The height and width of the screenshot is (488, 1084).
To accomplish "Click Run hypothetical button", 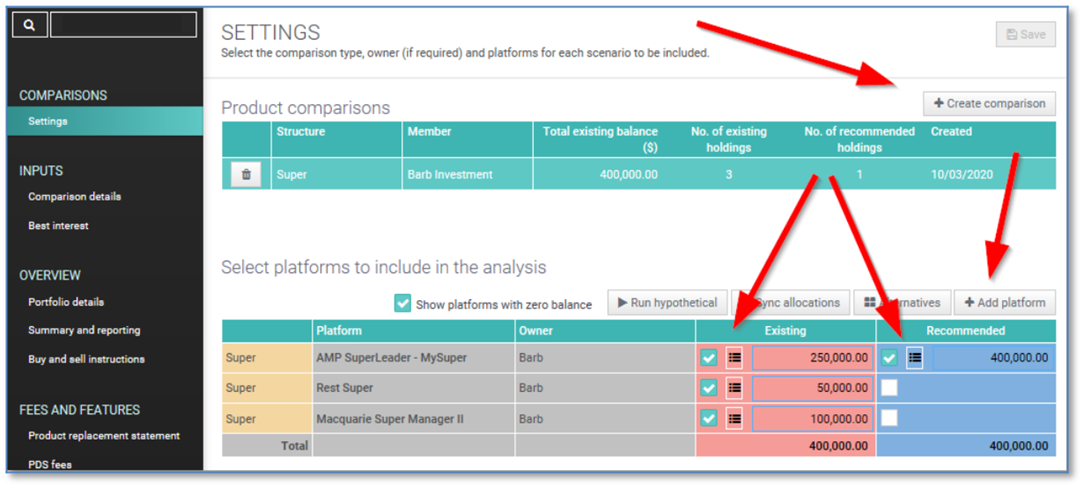I will point(667,303).
